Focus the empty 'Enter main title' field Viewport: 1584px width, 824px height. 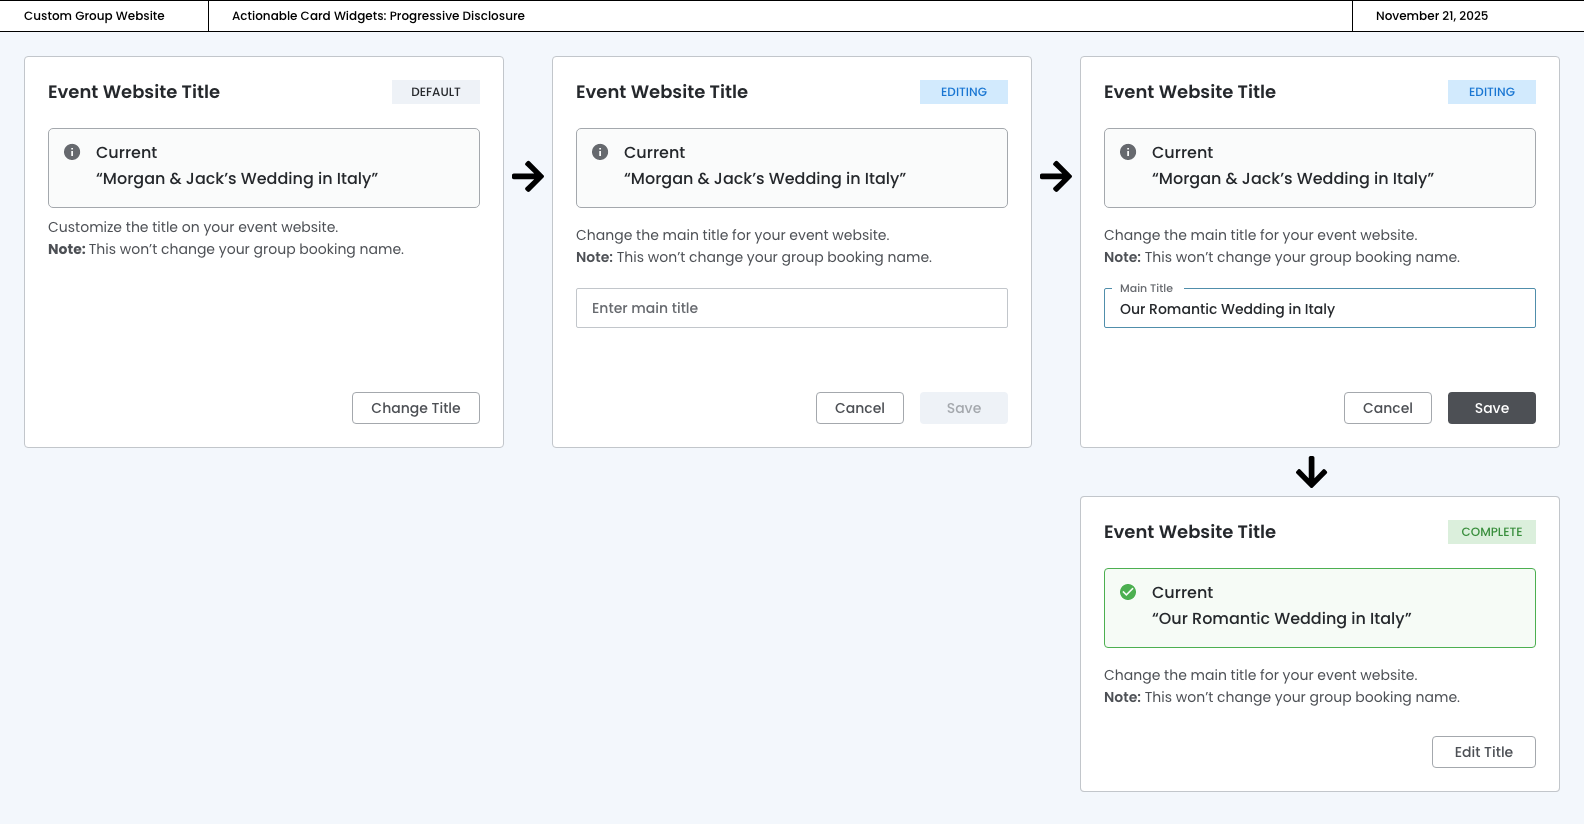pyautogui.click(x=791, y=308)
